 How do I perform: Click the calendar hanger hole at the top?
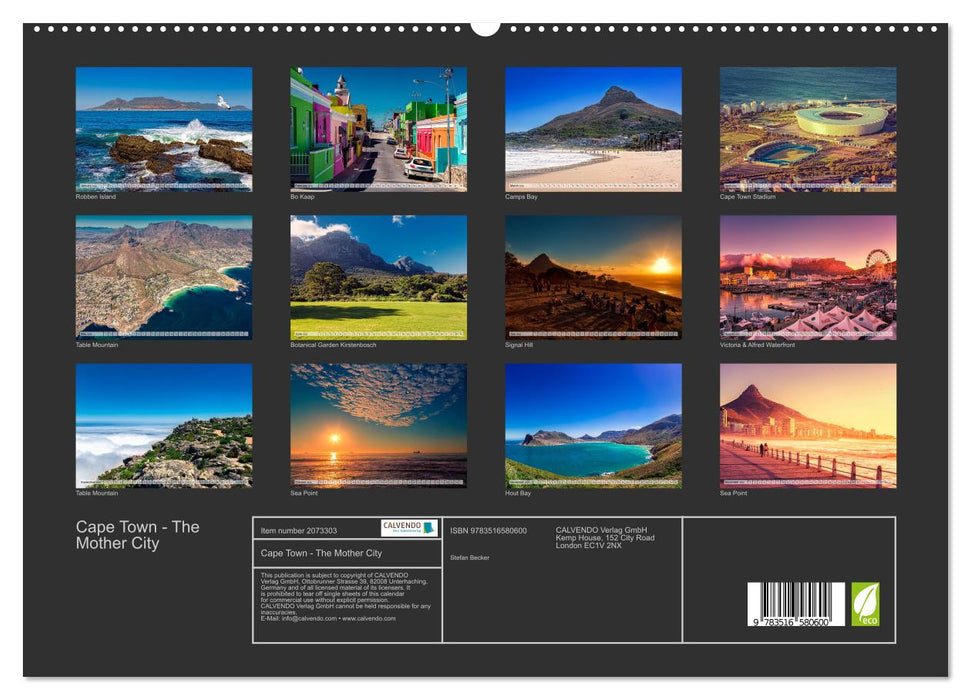(485, 25)
